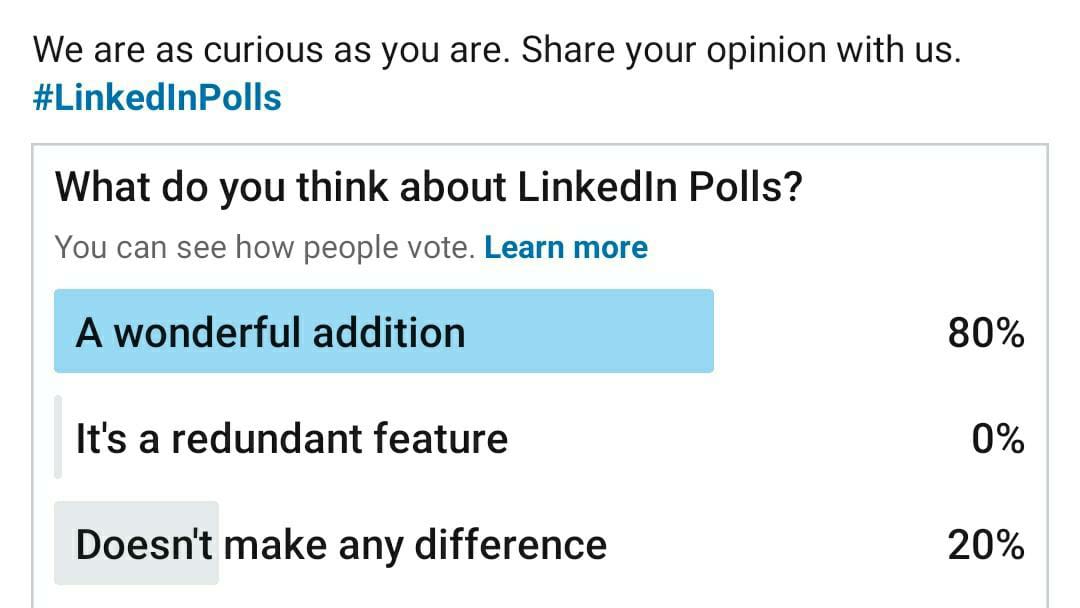Click the 20% result value
1080x608 pixels.
(x=988, y=543)
